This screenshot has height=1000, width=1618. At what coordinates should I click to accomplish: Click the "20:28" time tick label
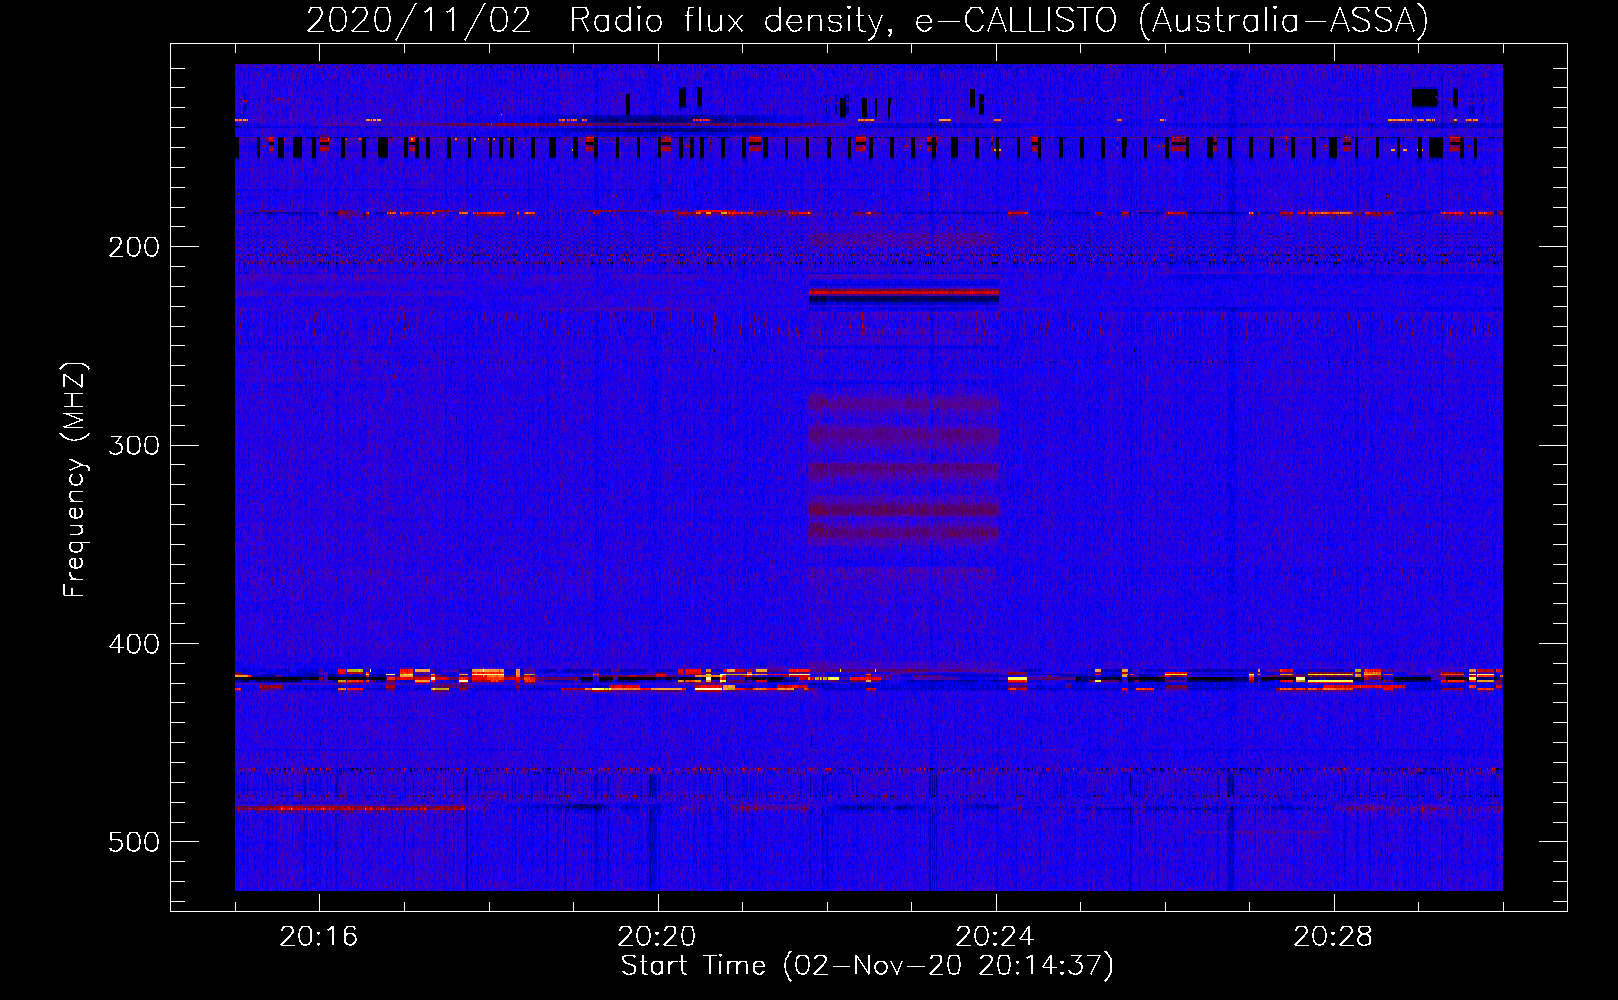coord(1332,937)
